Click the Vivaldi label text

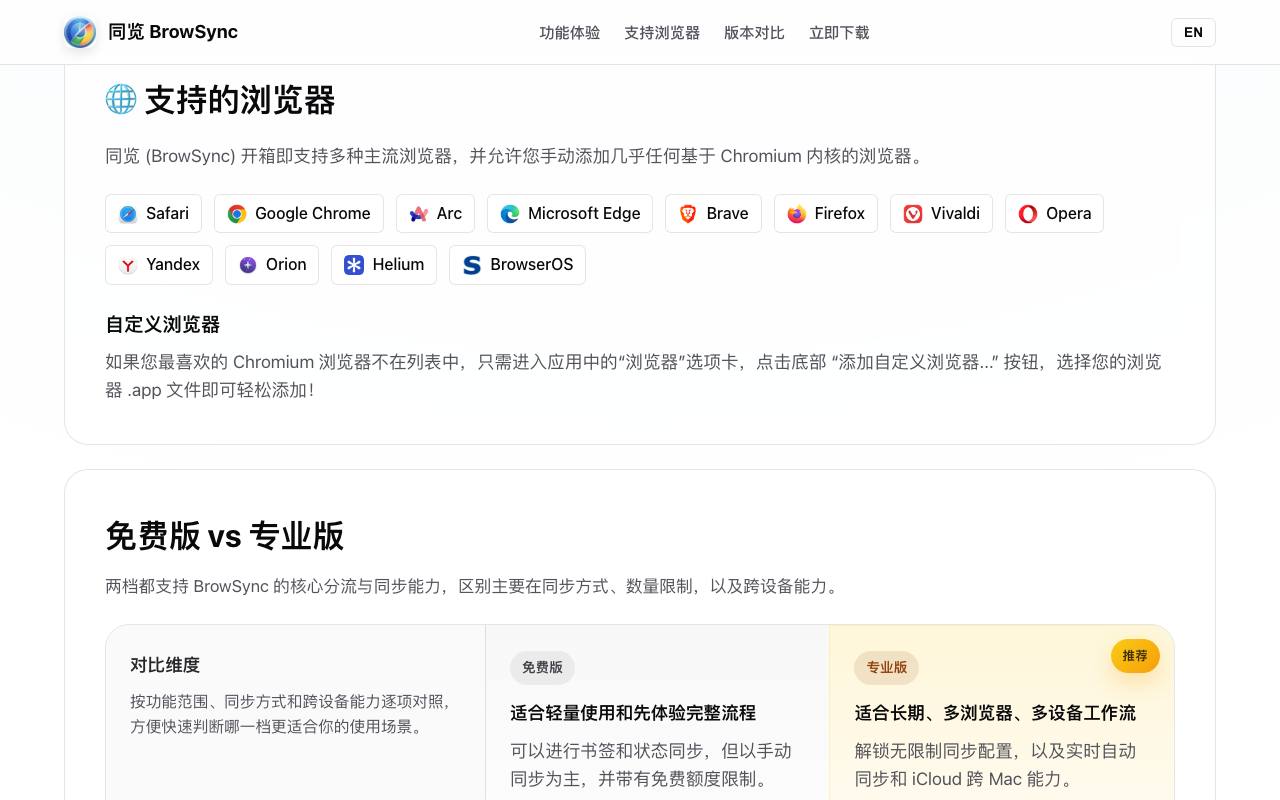(955, 213)
